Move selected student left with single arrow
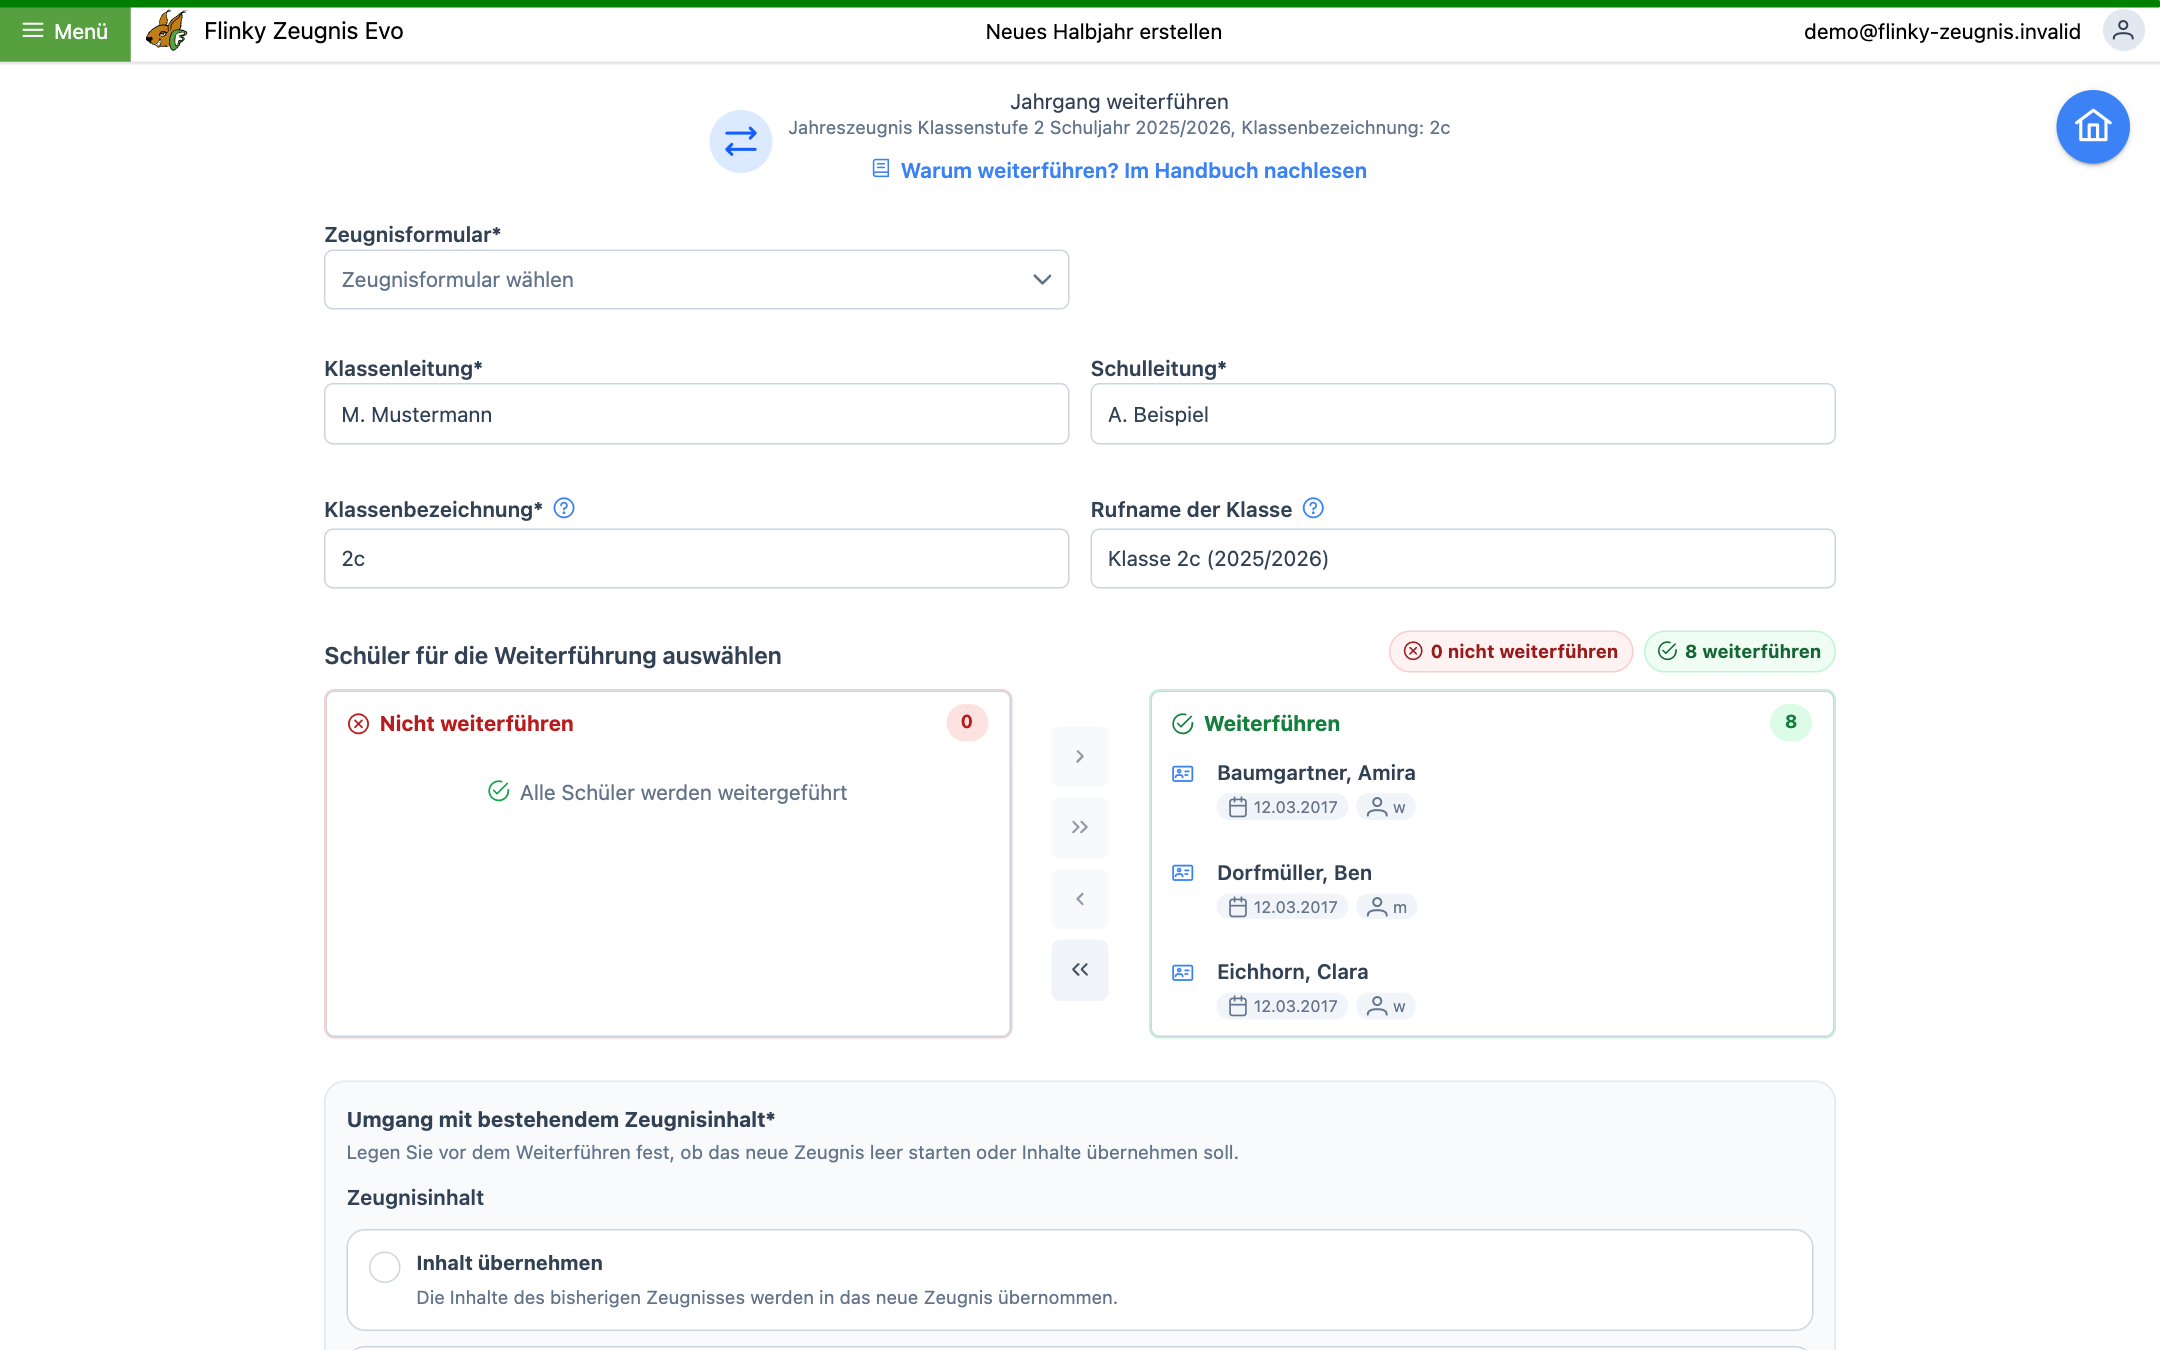The height and width of the screenshot is (1350, 2160). (x=1080, y=899)
